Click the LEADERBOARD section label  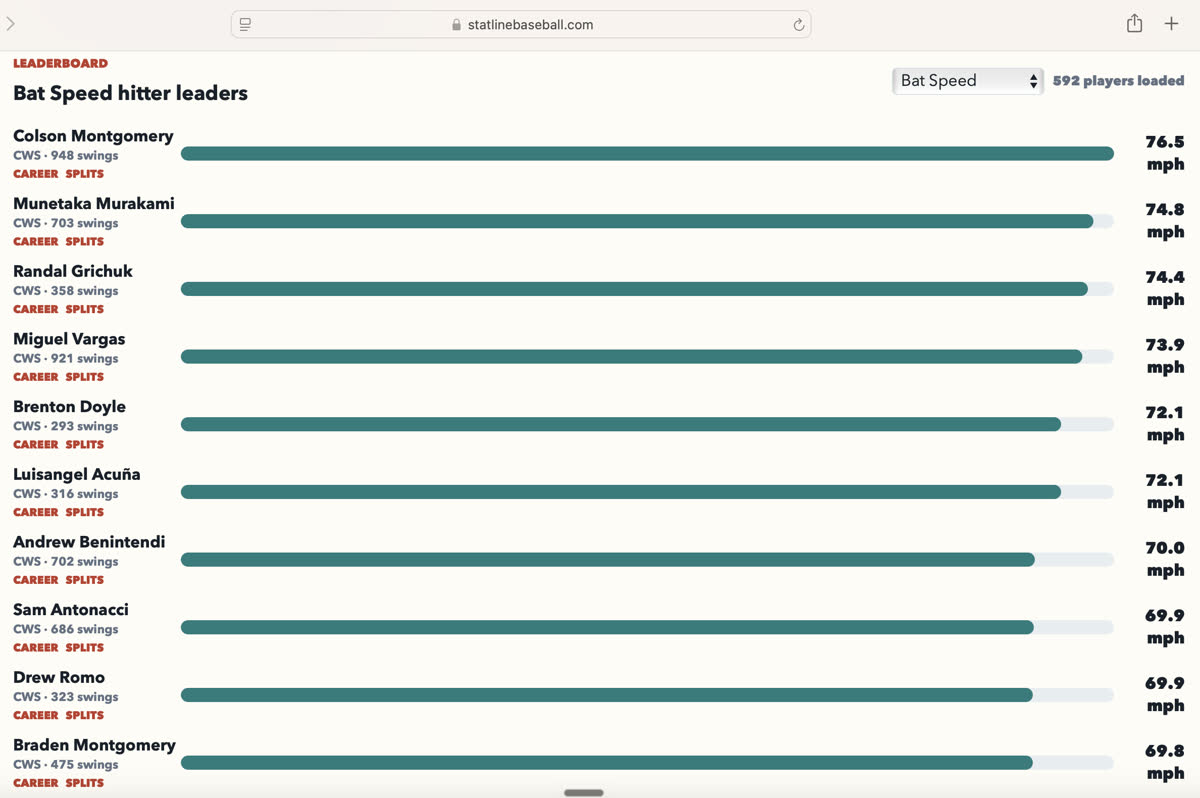pyautogui.click(x=60, y=63)
